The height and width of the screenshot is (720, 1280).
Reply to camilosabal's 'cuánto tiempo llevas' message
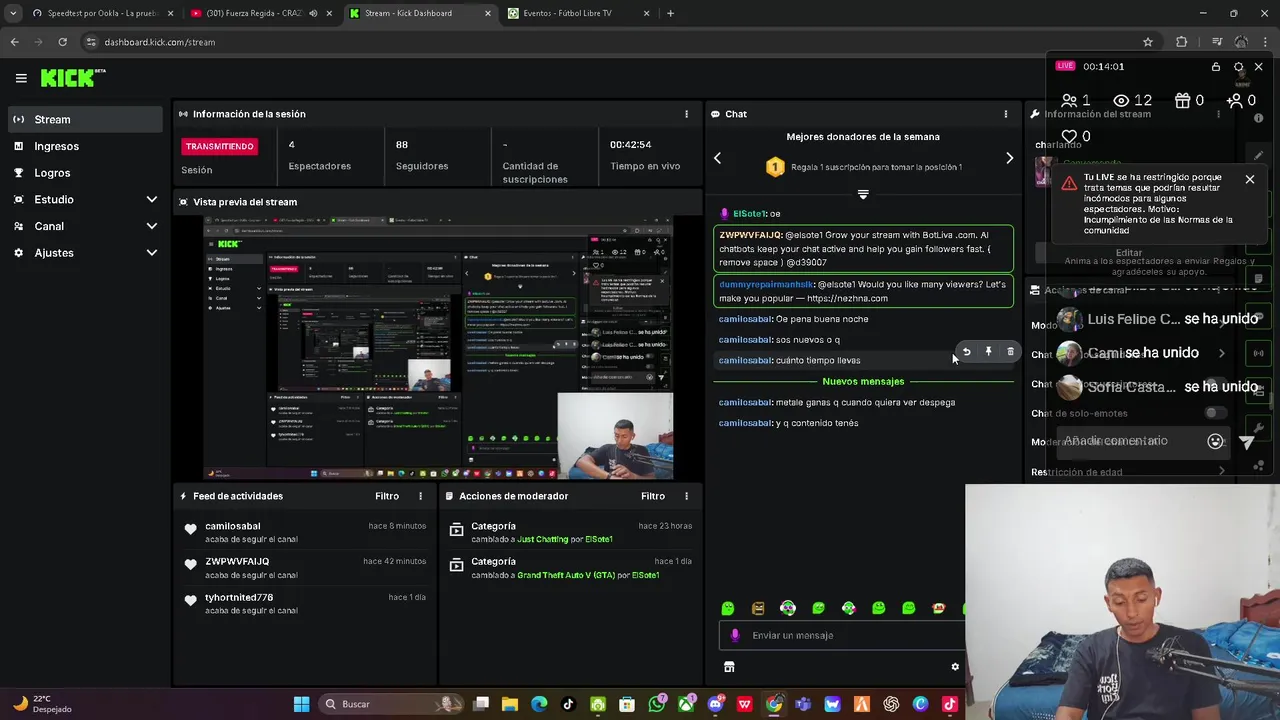click(966, 352)
